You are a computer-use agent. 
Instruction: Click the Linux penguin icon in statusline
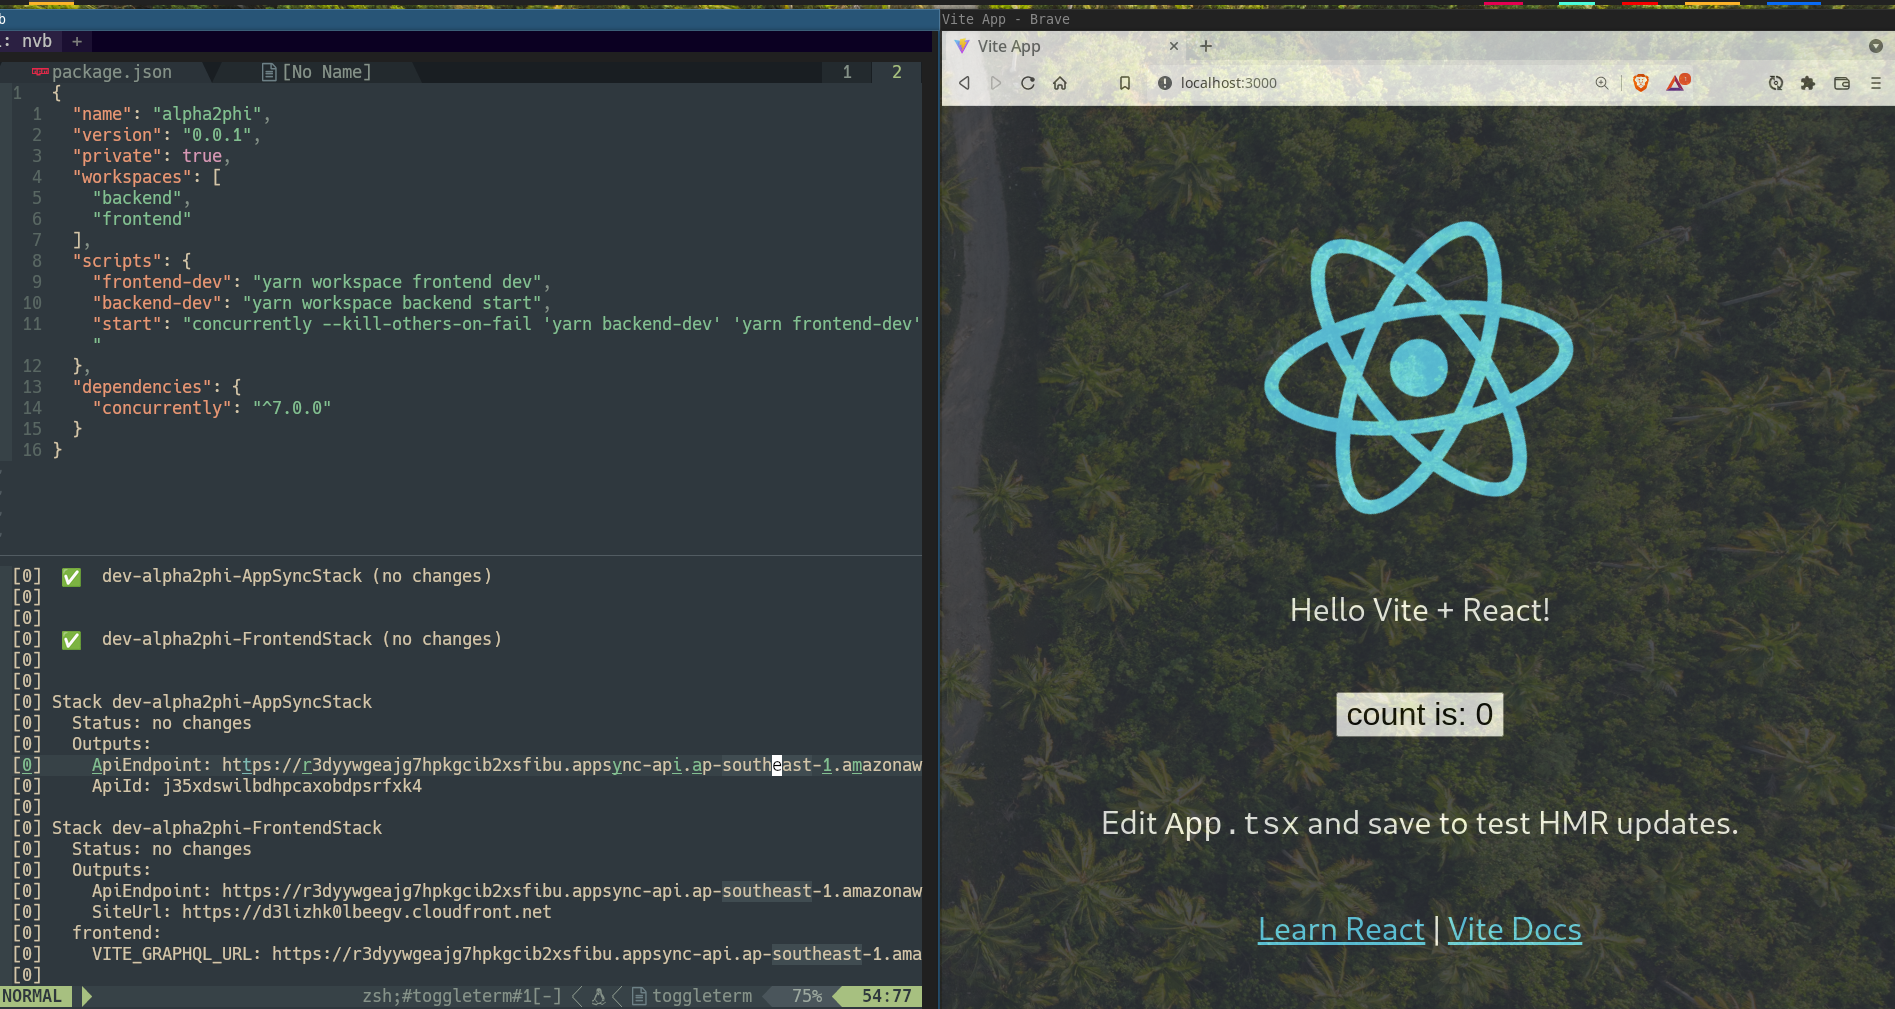599,996
